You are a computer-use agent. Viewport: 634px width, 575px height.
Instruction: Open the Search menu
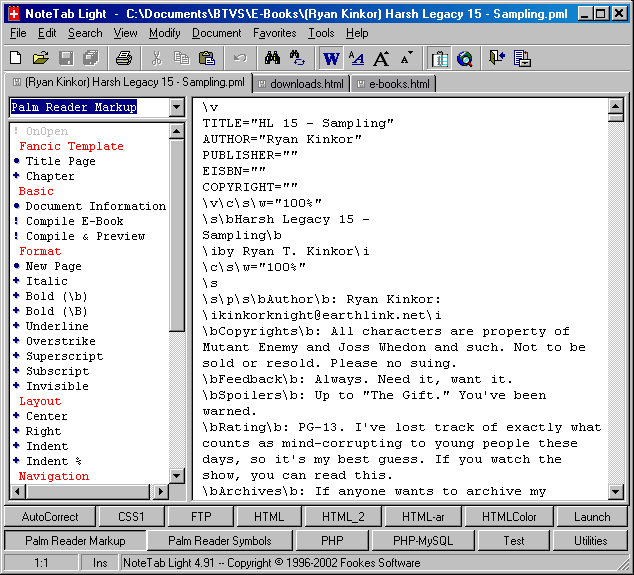[85, 33]
